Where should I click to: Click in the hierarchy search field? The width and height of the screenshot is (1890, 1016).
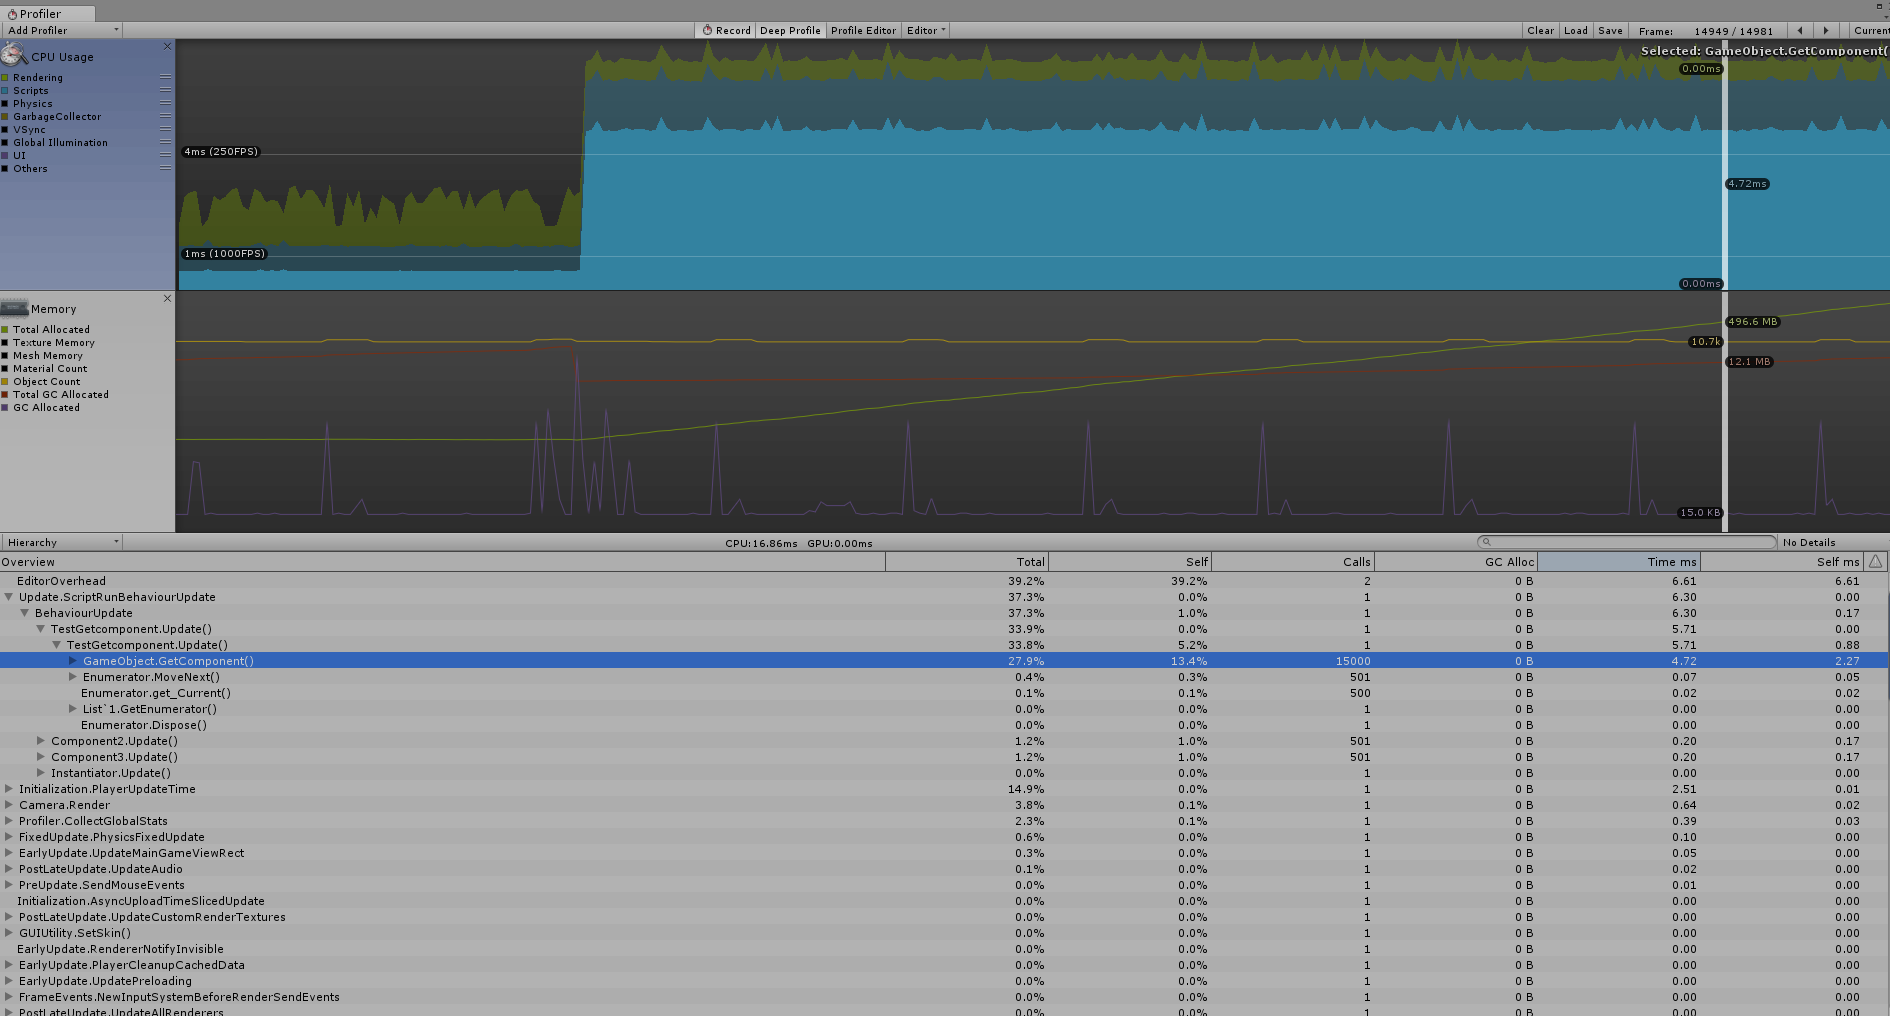(1626, 542)
